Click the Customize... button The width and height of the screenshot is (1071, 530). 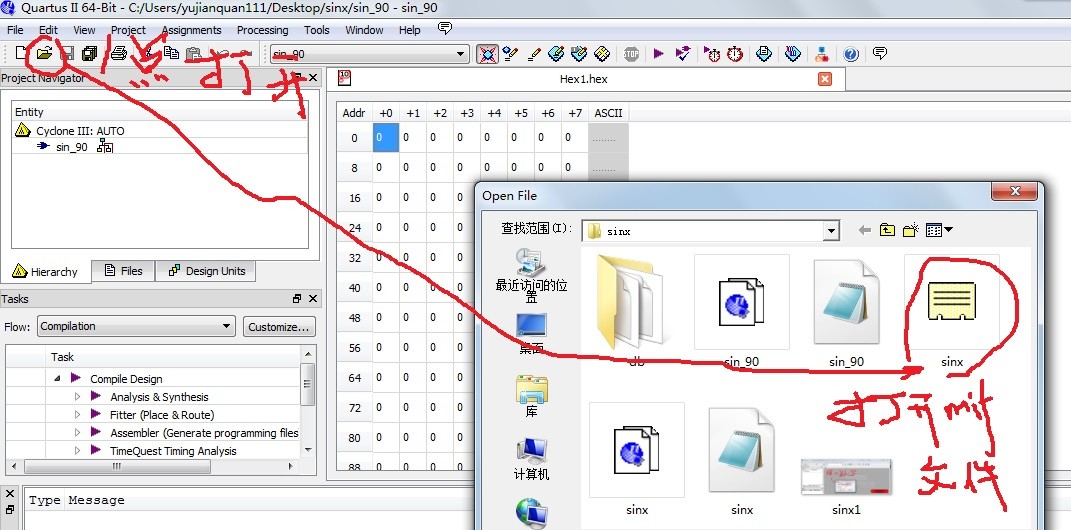(279, 326)
